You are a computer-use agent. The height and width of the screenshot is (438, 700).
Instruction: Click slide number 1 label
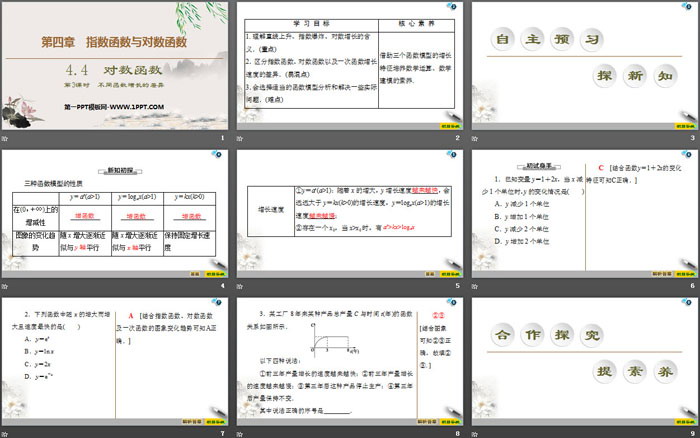(222, 138)
